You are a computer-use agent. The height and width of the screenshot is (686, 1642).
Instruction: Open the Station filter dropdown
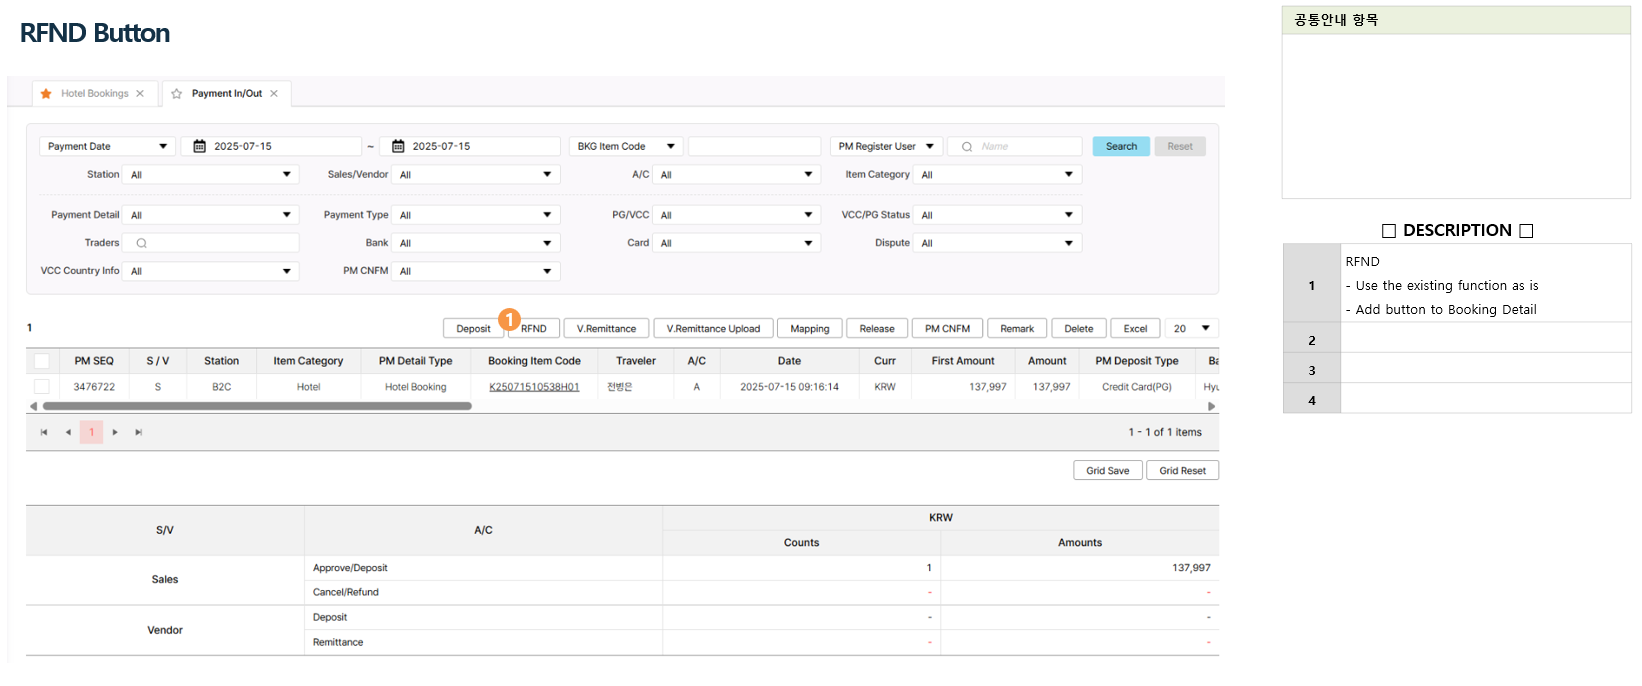[x=210, y=175]
